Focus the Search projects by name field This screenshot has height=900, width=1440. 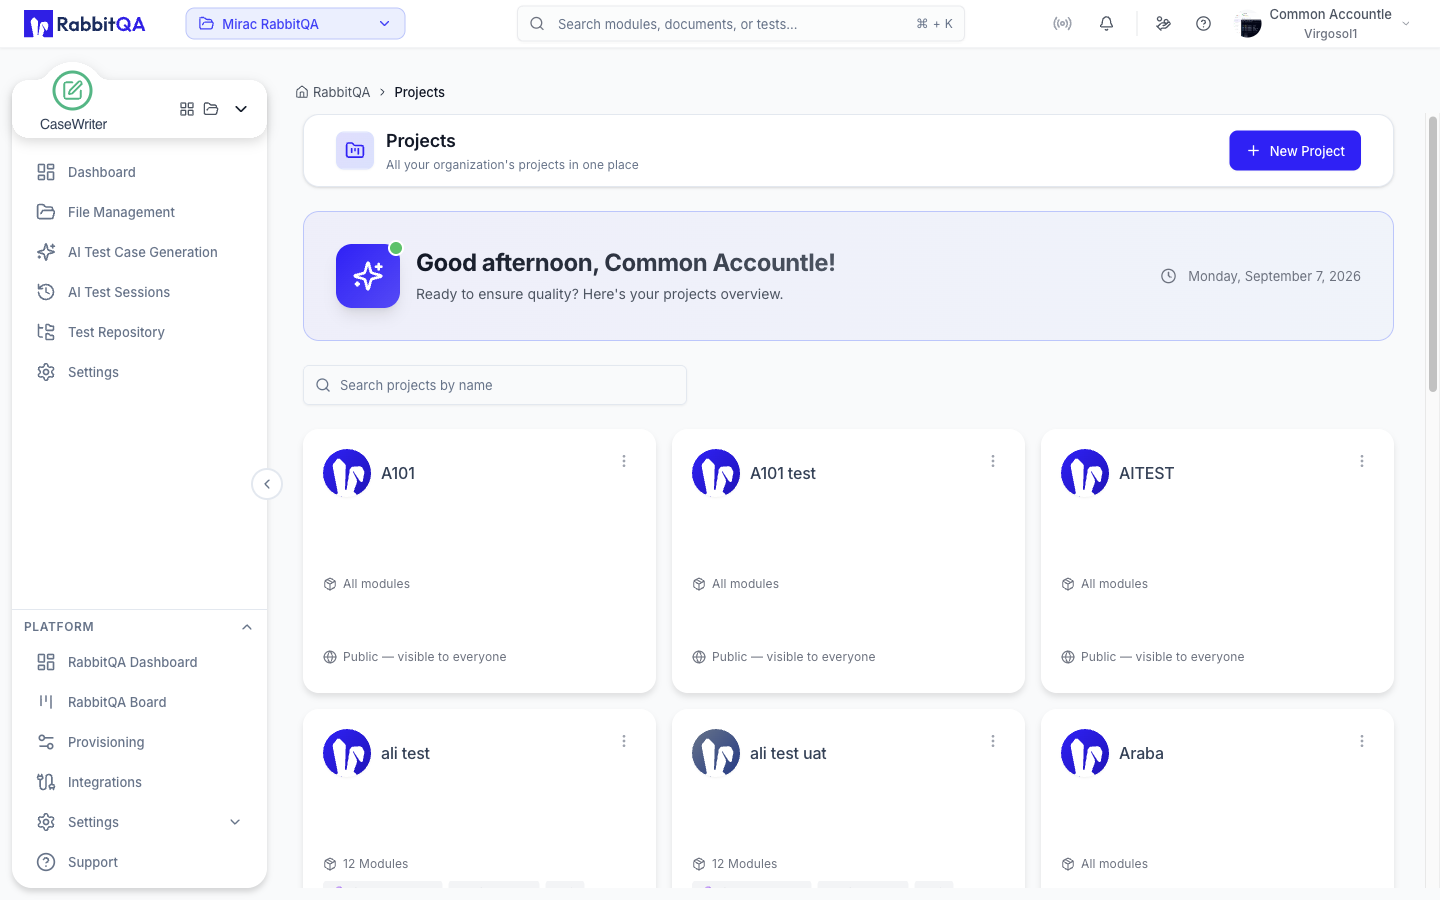pyautogui.click(x=495, y=385)
